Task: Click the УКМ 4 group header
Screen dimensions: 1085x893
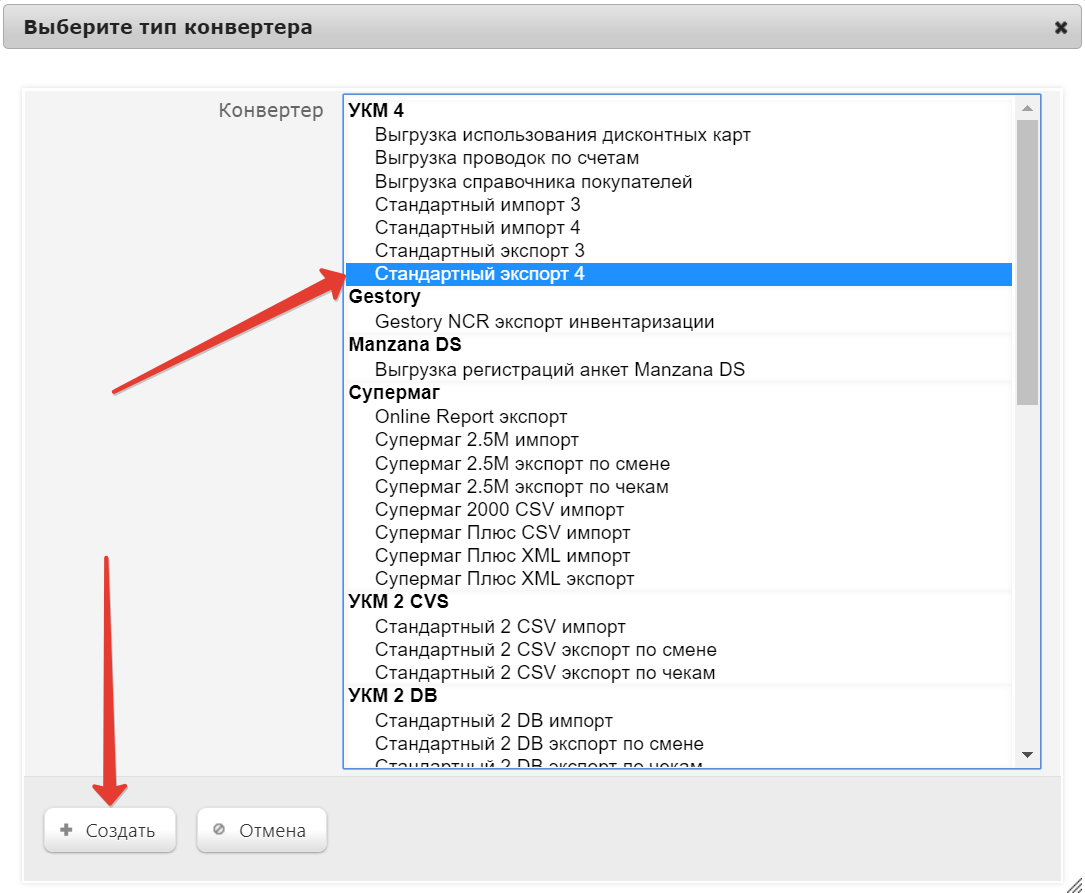Action: tap(376, 111)
